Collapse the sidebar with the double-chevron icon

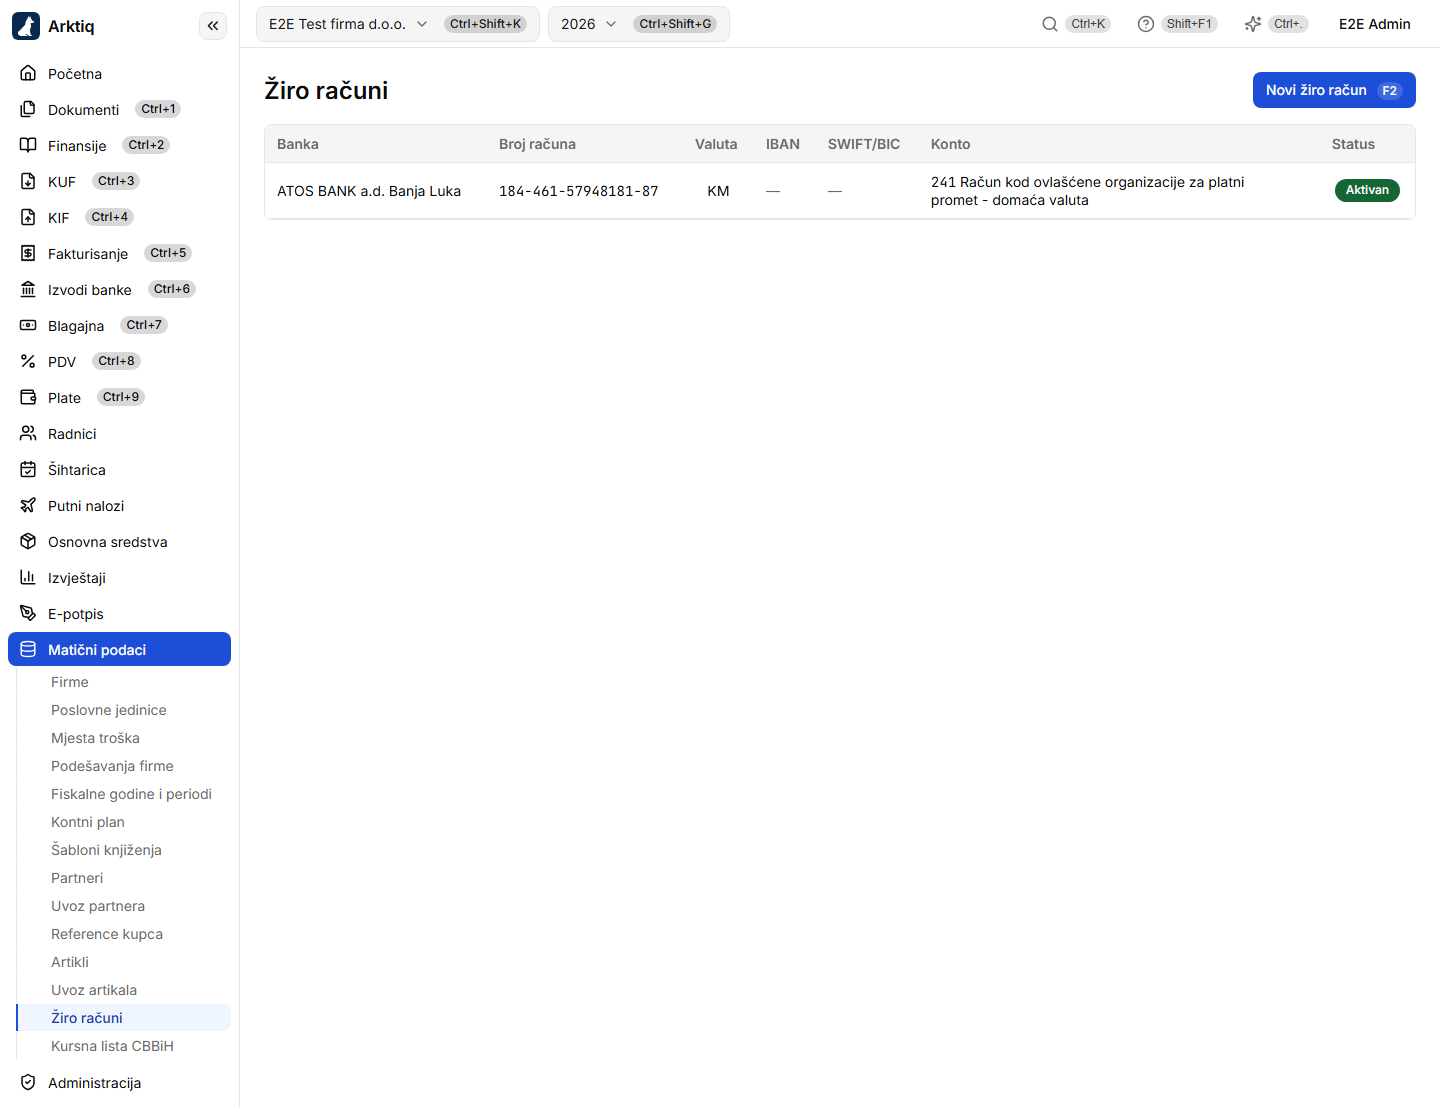point(213,26)
